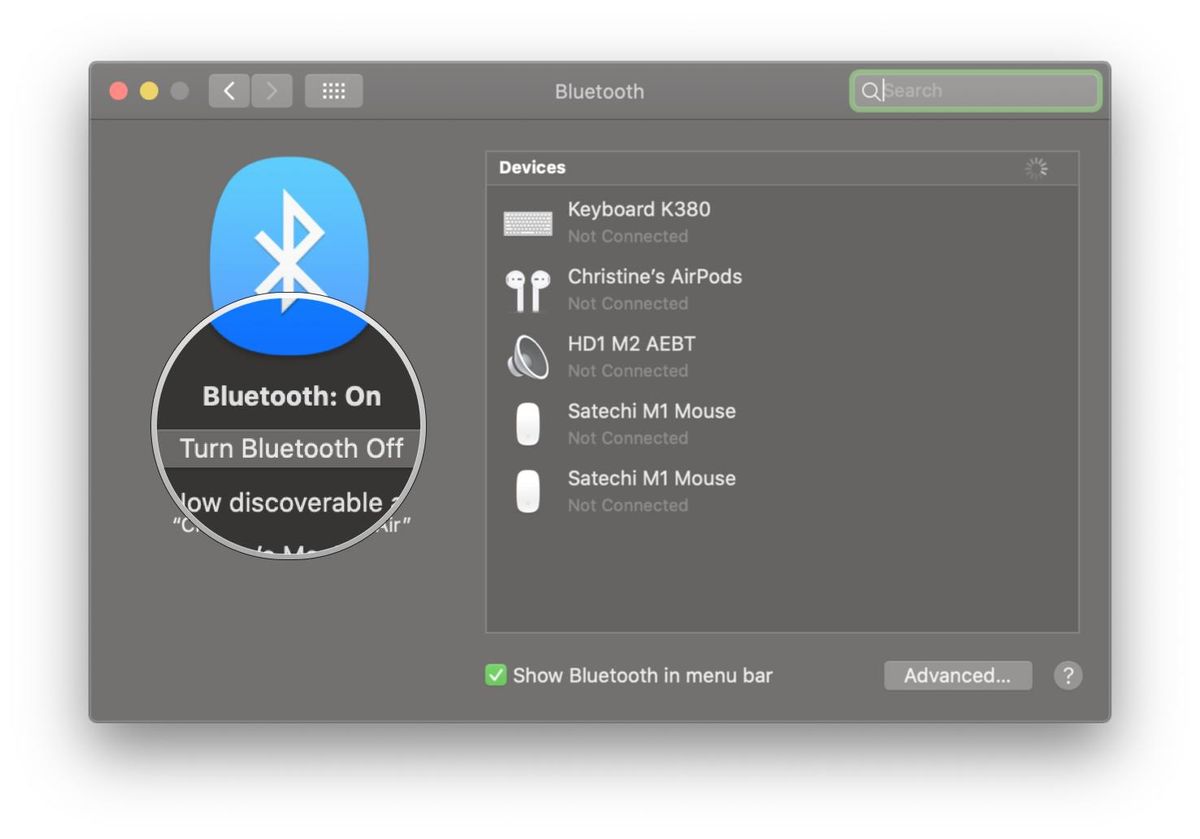
Task: Select the first Satechi M1 Mouse icon
Action: pyautogui.click(x=528, y=423)
